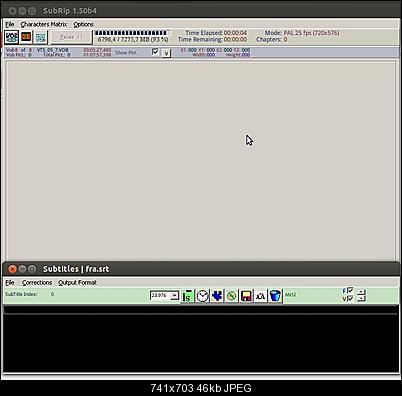The height and width of the screenshot is (396, 402).
Task: Open the 23.976 frame rate dropdown
Action: [x=174, y=295]
